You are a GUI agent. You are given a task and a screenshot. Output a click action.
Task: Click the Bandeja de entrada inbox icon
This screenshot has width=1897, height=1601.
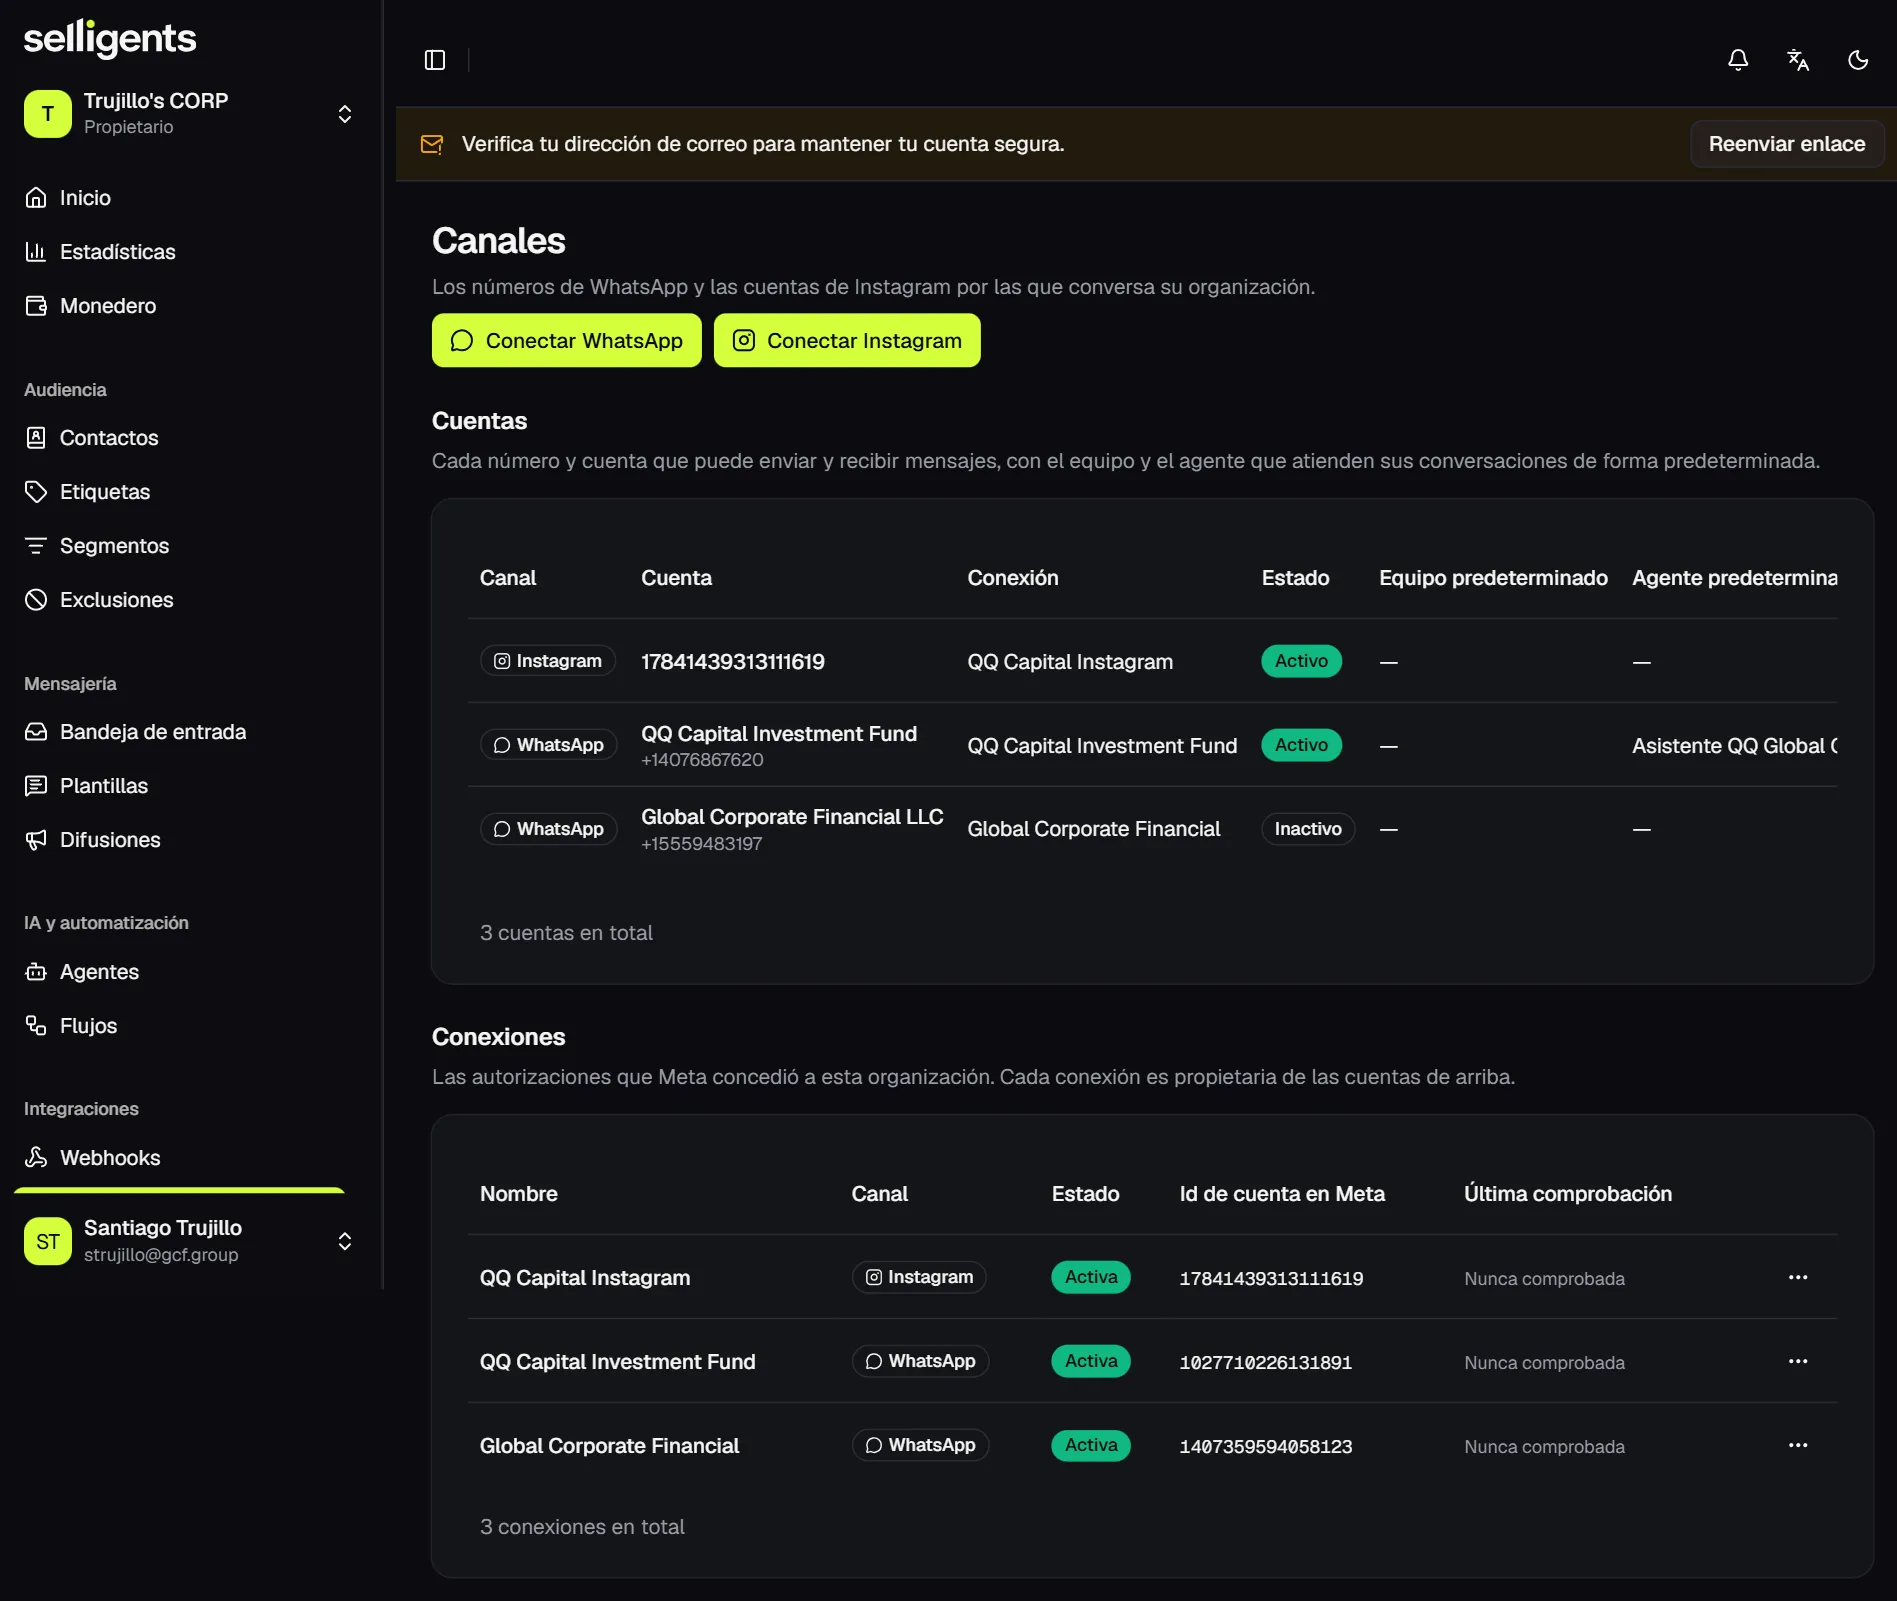tap(36, 732)
